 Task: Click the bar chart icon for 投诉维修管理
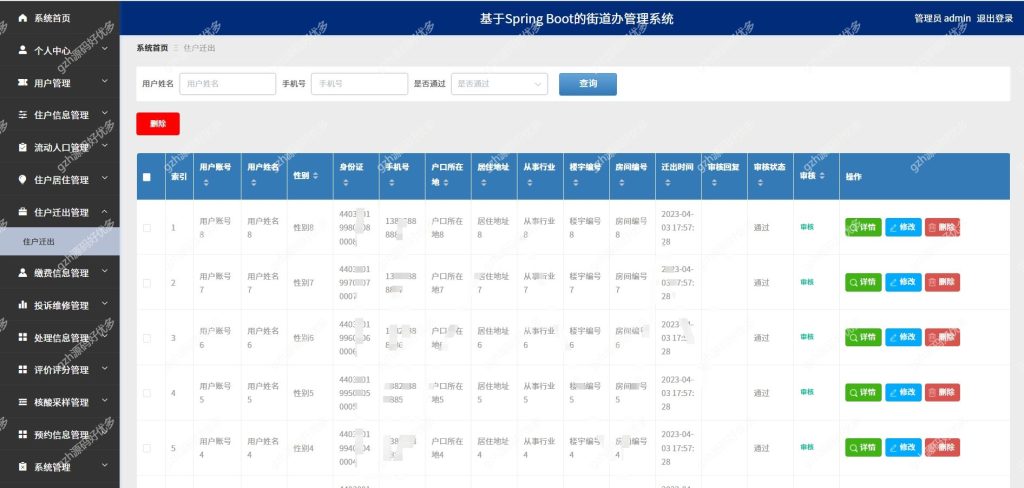coord(23,305)
